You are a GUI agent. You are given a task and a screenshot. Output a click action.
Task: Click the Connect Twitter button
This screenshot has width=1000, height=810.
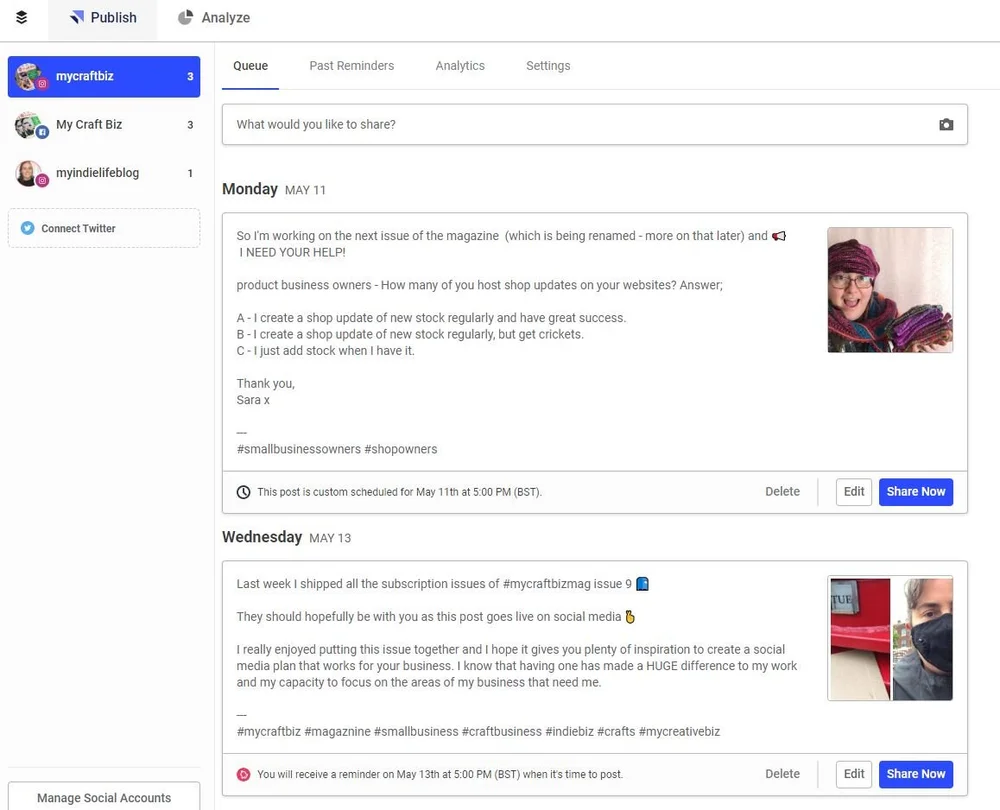[x=104, y=228]
